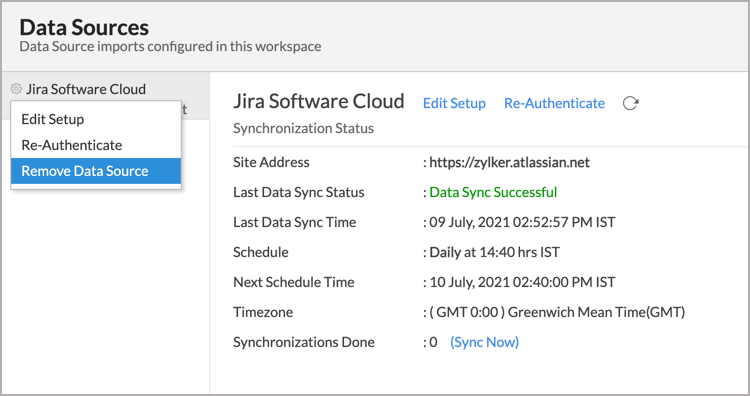Screen dimensions: 750x396
Task: Click the green Data Sync Successful status
Action: click(x=493, y=192)
